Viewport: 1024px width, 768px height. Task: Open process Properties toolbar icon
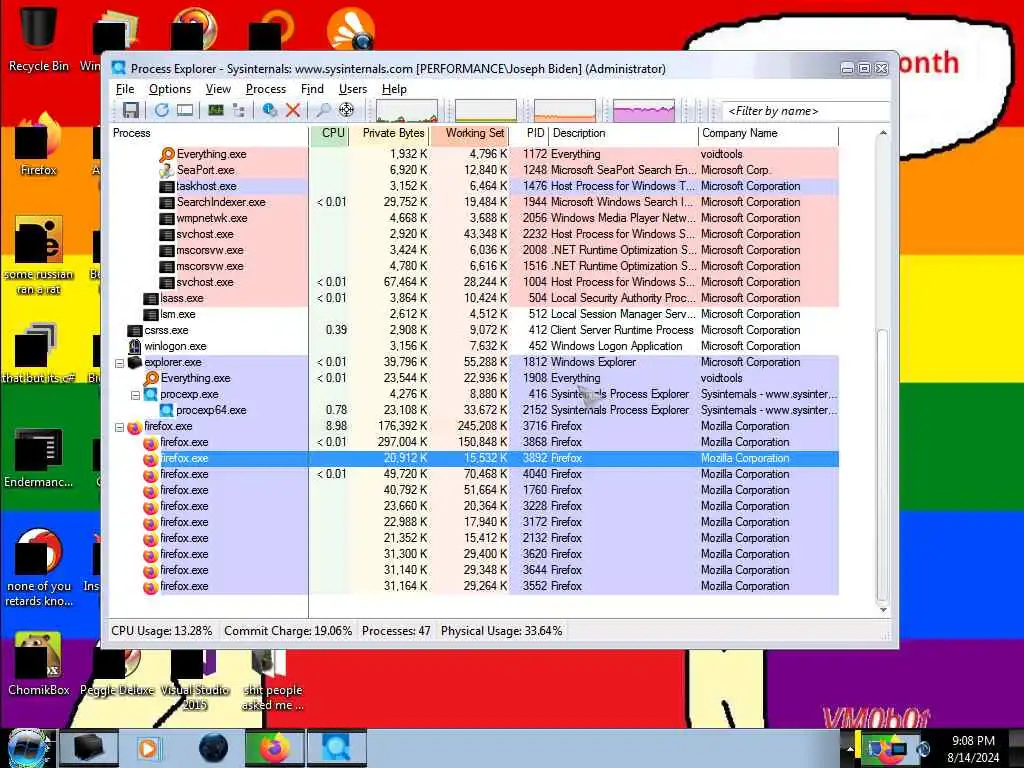269,110
